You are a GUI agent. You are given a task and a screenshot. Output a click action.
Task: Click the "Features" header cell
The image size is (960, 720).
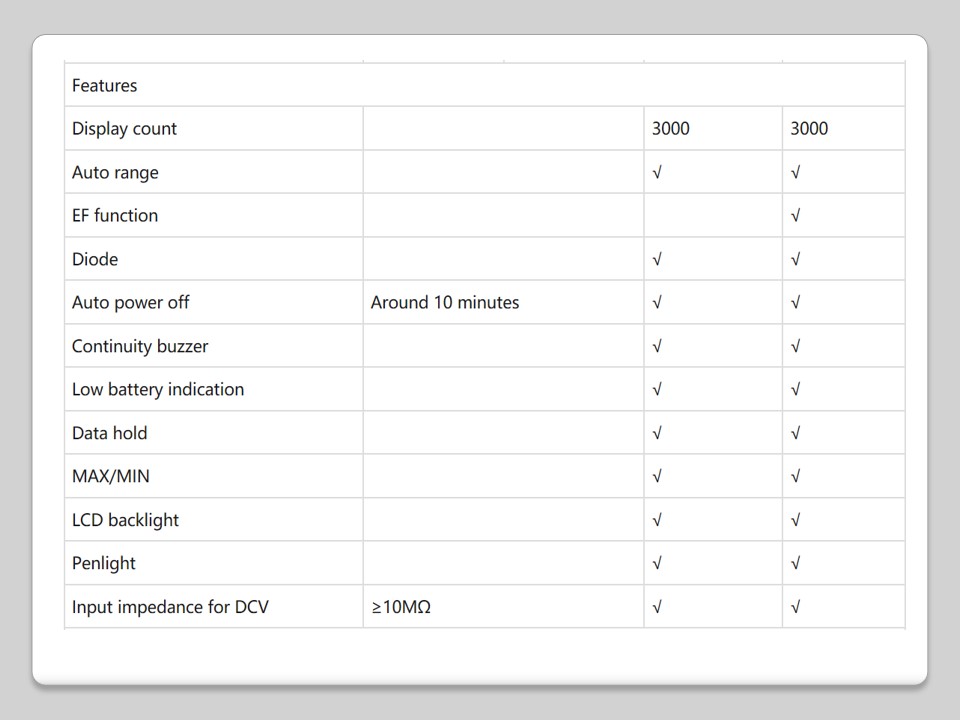tap(105, 86)
